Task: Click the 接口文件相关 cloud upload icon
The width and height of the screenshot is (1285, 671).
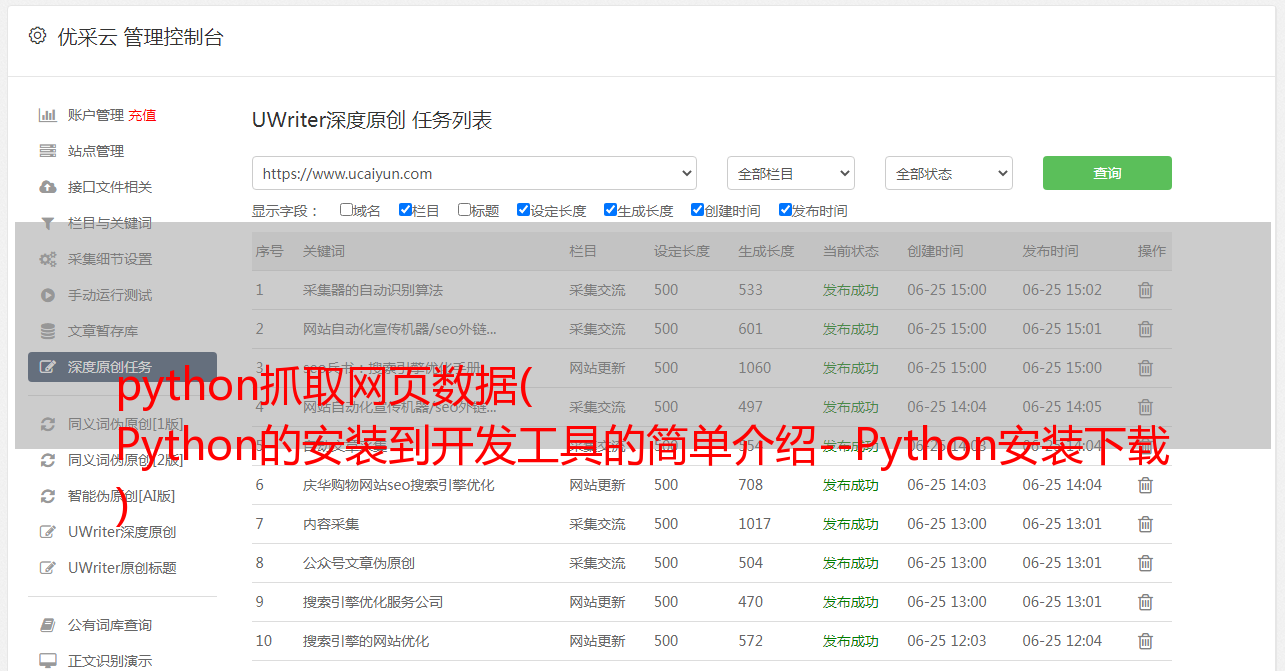Action: 47,187
